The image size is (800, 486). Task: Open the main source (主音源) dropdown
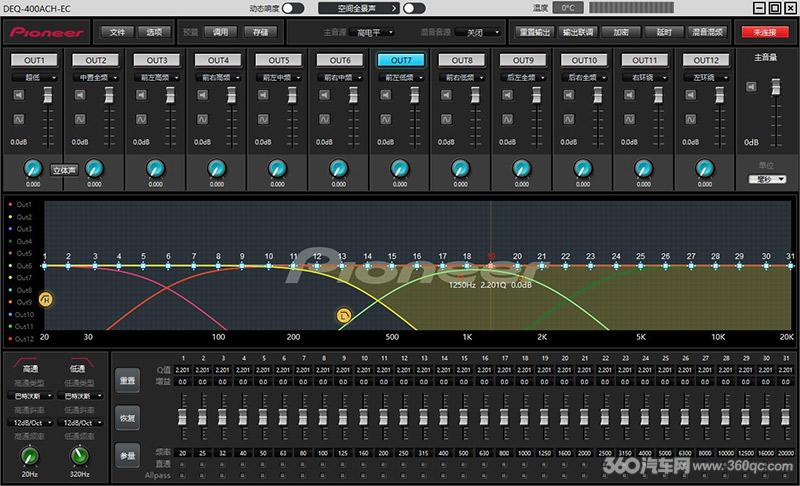371,33
